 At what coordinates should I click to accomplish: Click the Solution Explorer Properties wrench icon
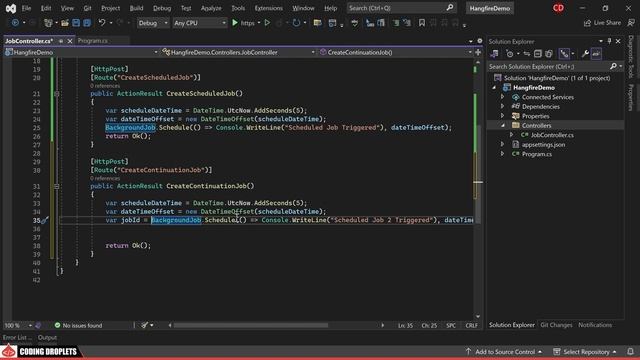[585, 54]
